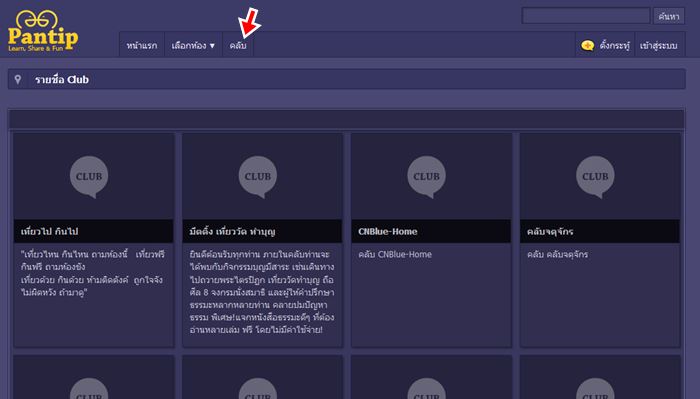Click the Pantip logo
The width and height of the screenshot is (700, 399).
tap(43, 31)
